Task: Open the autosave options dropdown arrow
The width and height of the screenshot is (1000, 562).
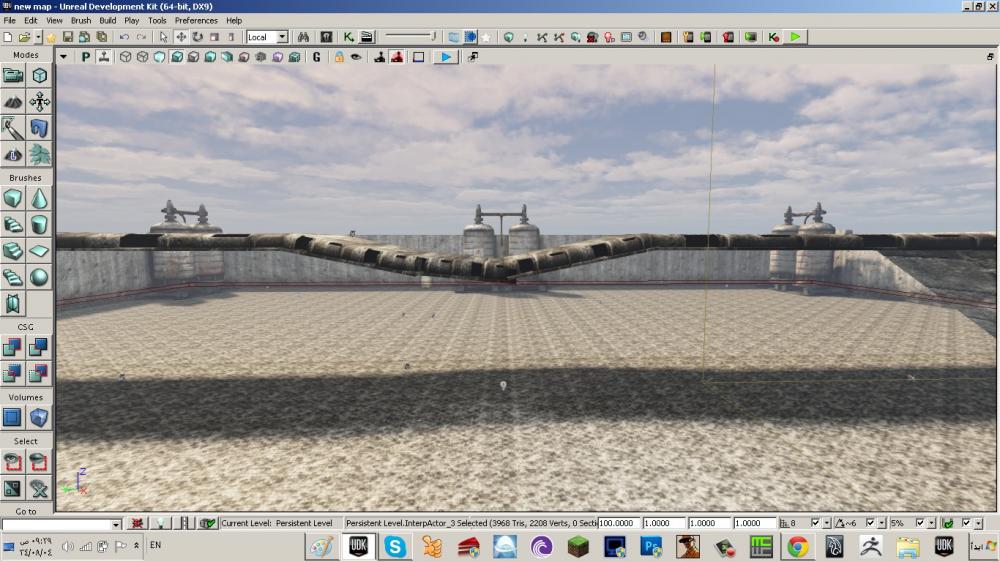Action: pyautogui.click(x=978, y=523)
